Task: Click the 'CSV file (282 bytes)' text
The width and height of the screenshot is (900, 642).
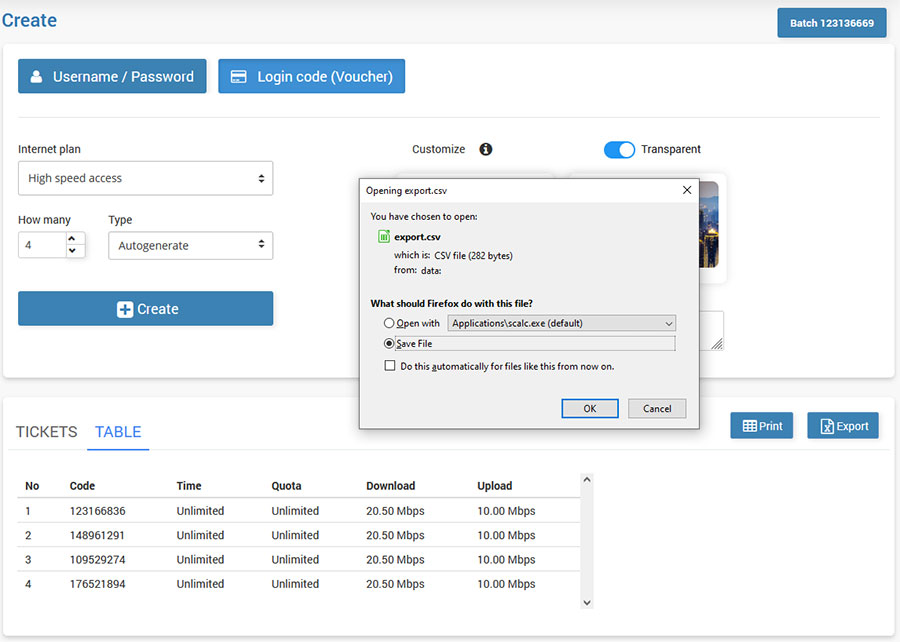Action: [x=474, y=256]
